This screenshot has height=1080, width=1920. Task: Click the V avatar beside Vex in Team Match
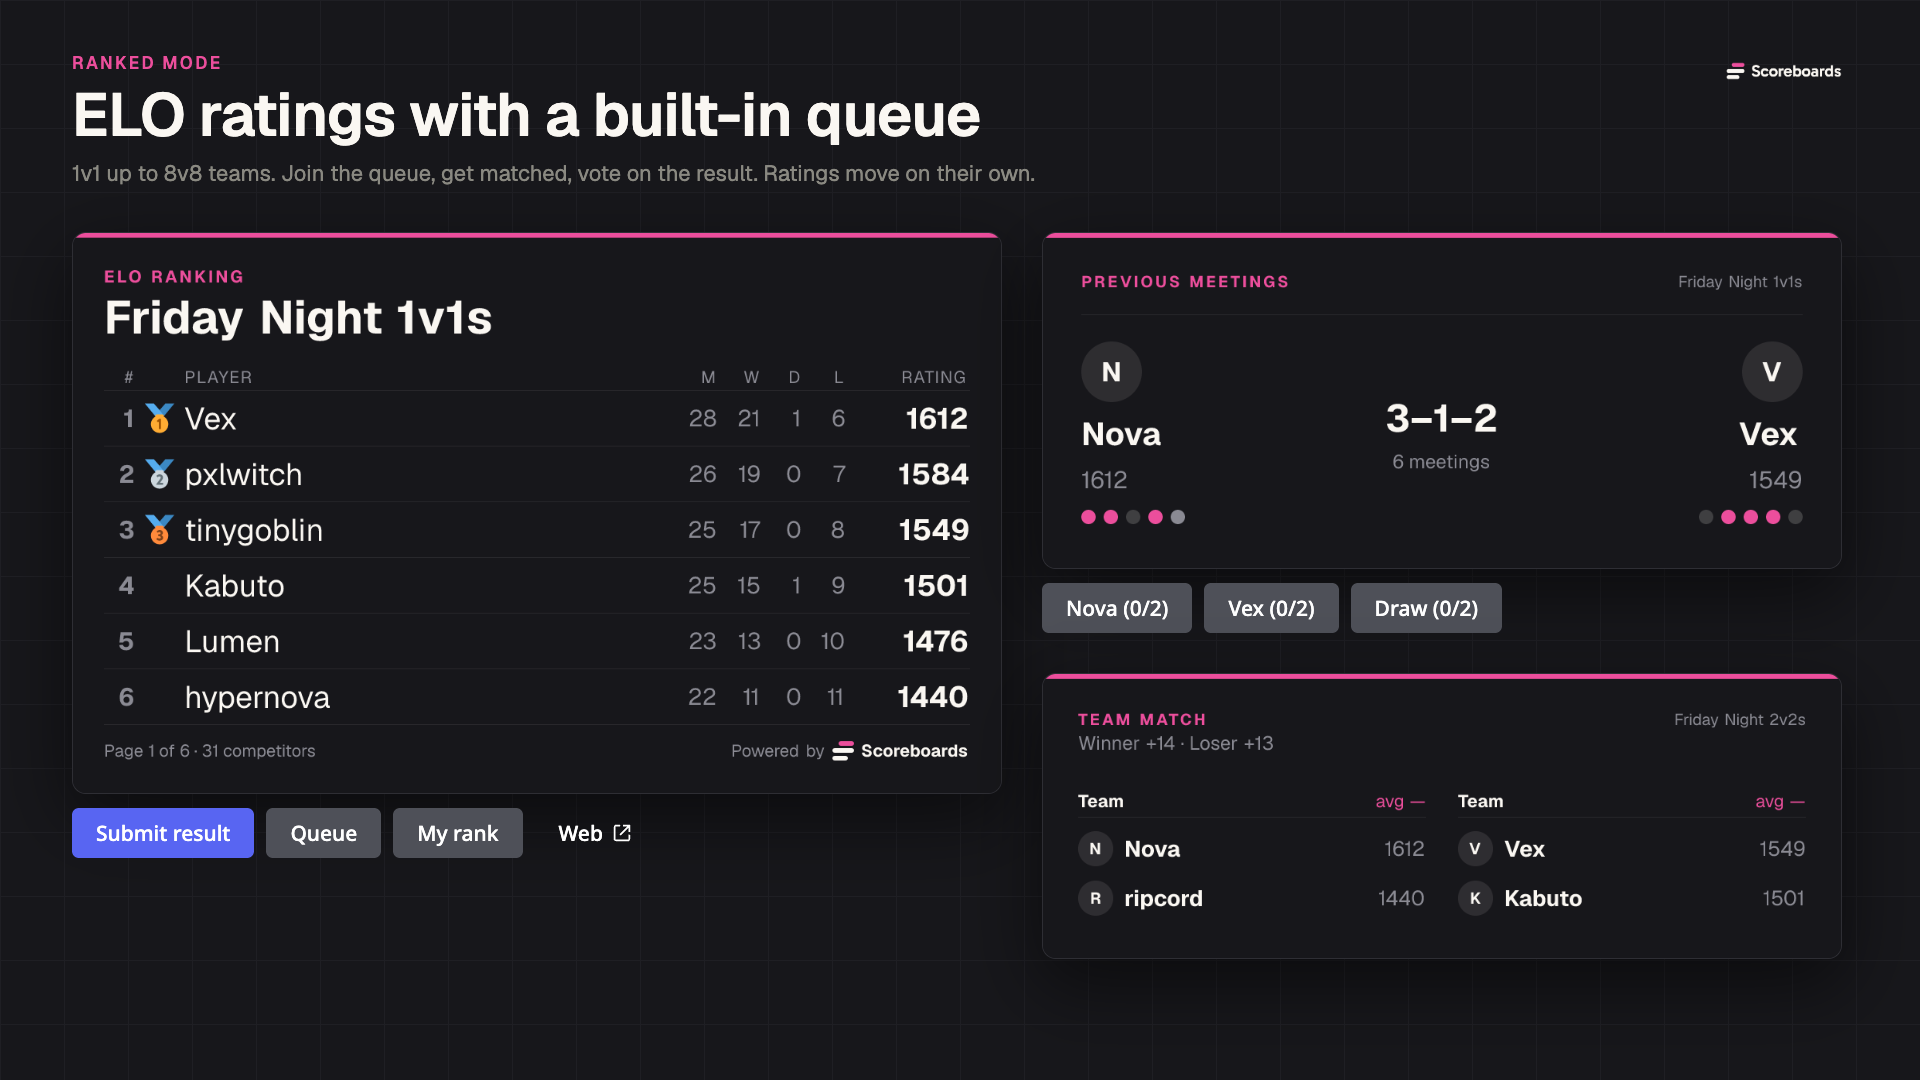(1475, 849)
